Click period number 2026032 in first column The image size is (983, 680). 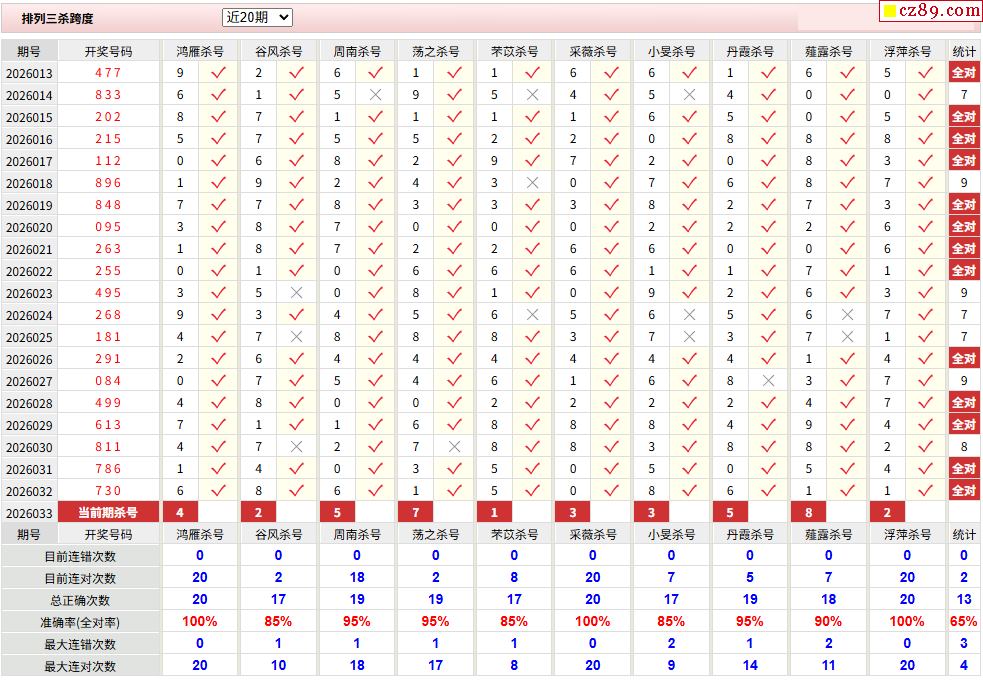click(x=29, y=491)
